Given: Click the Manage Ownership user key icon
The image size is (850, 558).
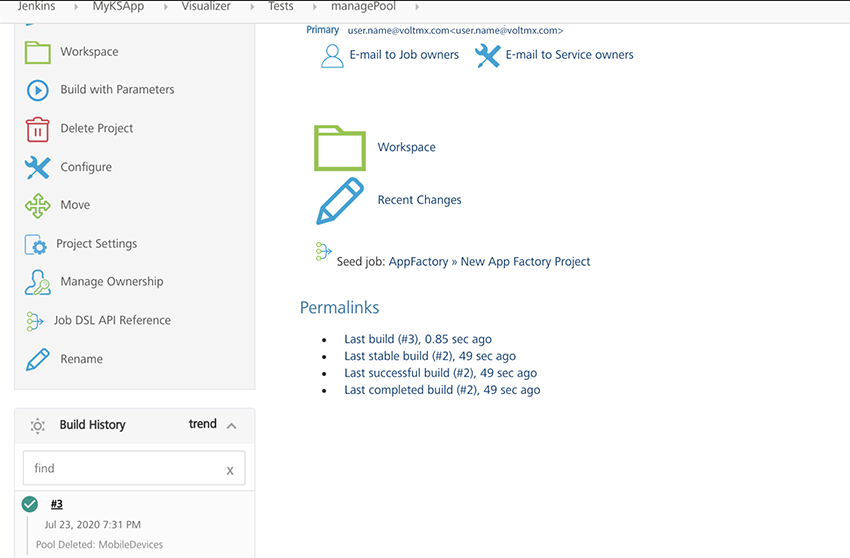Looking at the screenshot, I should pos(37,283).
